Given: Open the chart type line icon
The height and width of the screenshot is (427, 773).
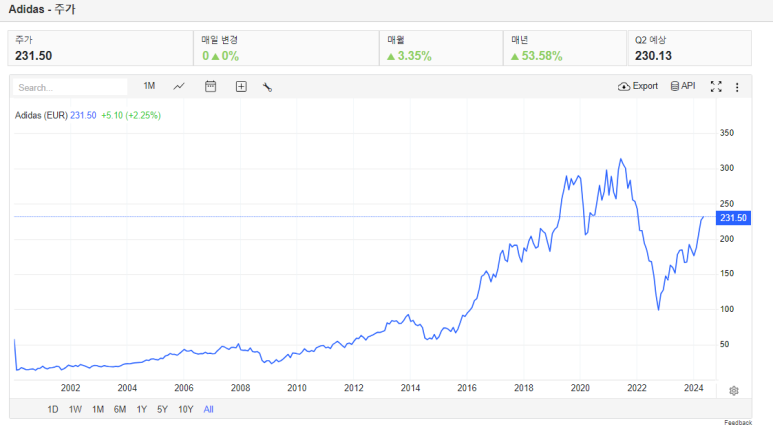Looking at the screenshot, I should coord(179,87).
